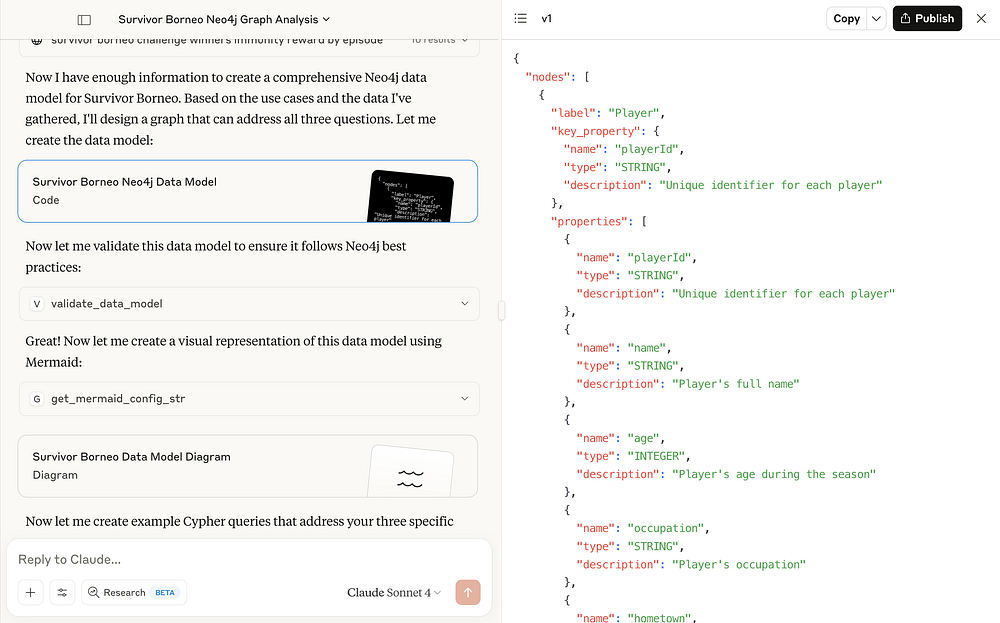The height and width of the screenshot is (623, 1000).
Task: Click the globe icon of the search row
Action: [x=37, y=41]
